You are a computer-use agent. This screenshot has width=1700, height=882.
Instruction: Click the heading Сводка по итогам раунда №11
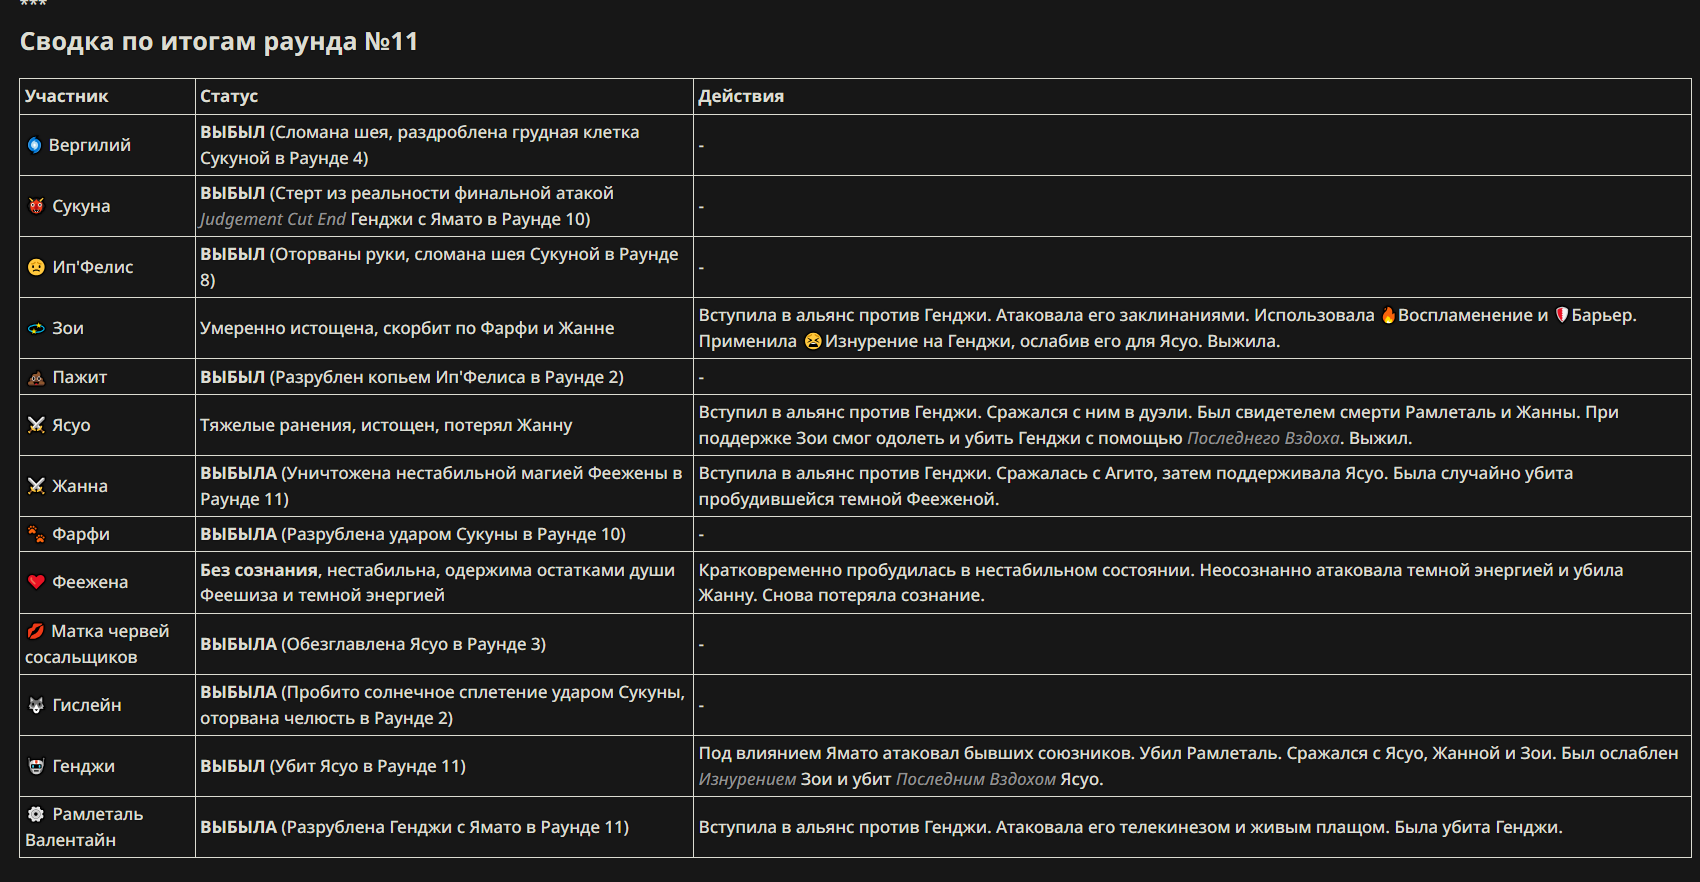[219, 41]
